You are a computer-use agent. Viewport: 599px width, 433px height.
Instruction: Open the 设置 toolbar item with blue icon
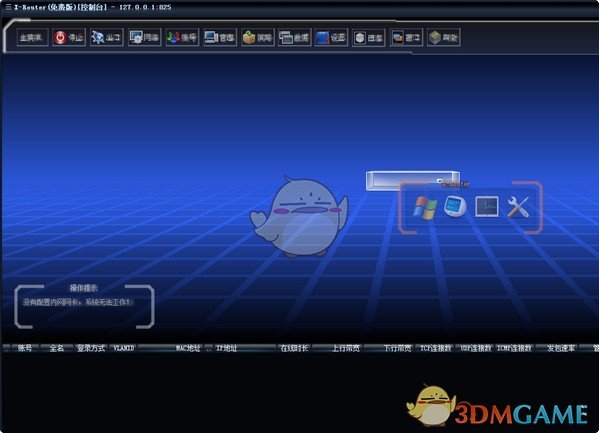[x=331, y=37]
